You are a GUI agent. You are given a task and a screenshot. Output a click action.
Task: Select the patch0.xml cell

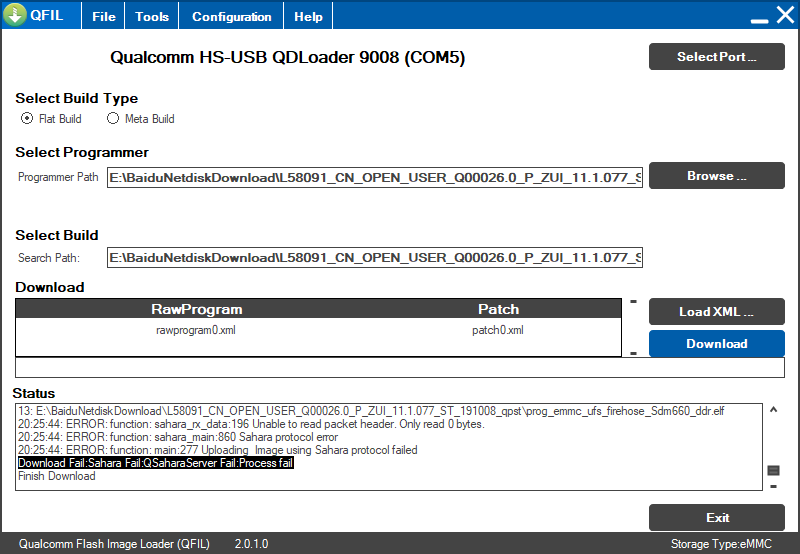[498, 330]
